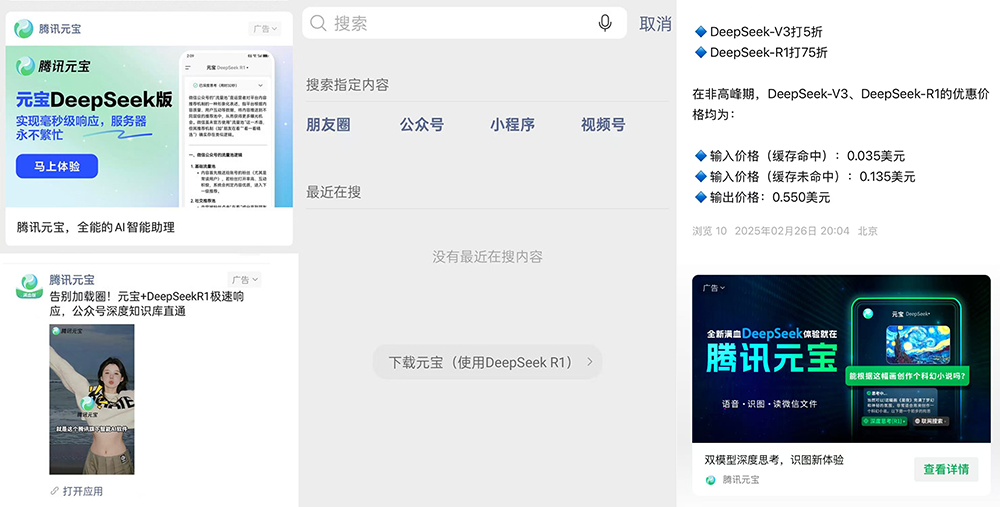The width and height of the screenshot is (1000, 507).
Task: Open 广告 dropdown on dark 腾讯元宝 banner
Action: [714, 288]
